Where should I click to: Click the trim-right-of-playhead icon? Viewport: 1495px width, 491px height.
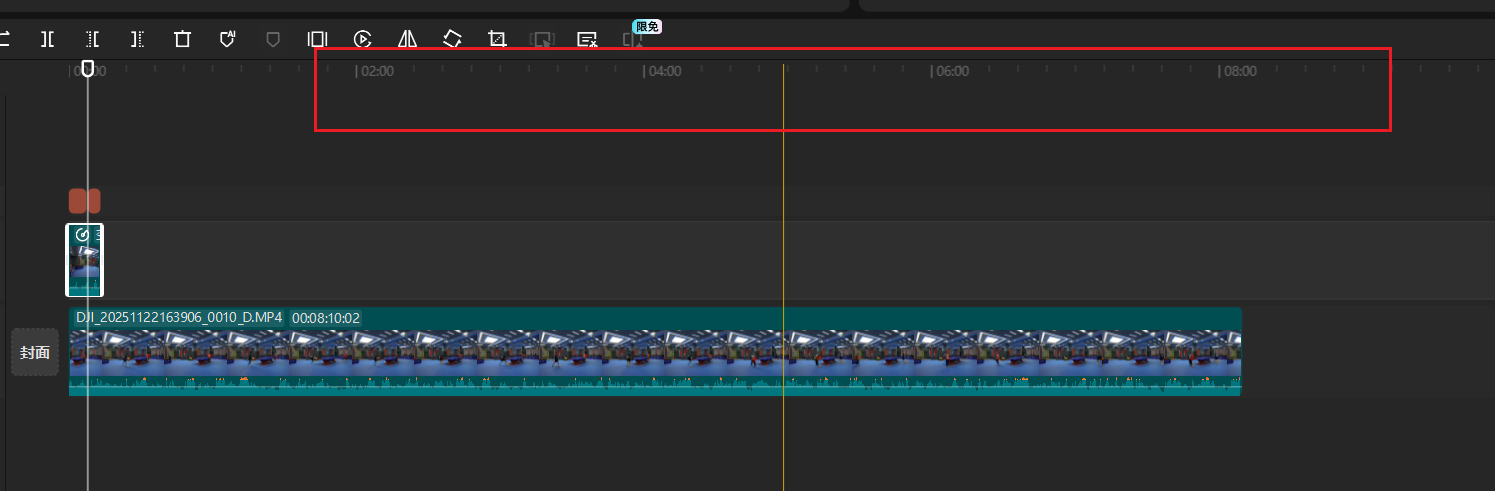point(137,39)
